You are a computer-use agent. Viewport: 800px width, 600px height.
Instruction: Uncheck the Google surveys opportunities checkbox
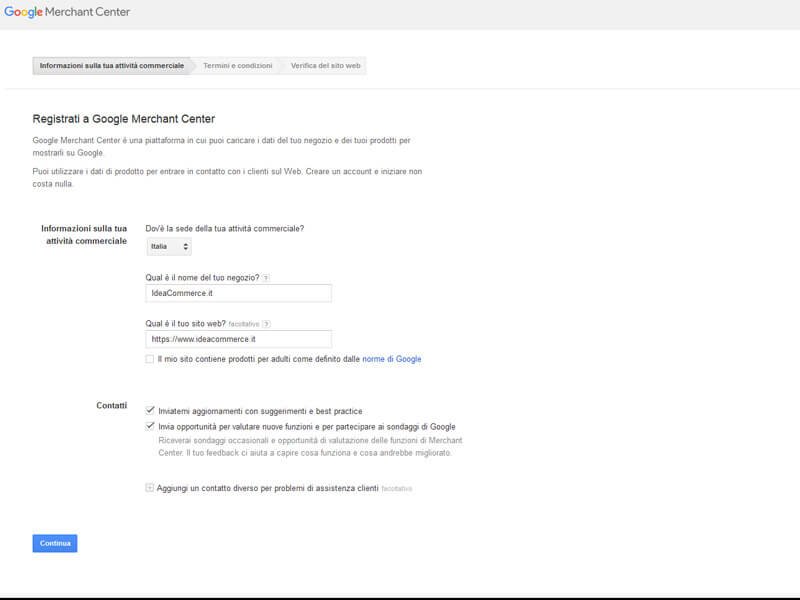coord(150,426)
